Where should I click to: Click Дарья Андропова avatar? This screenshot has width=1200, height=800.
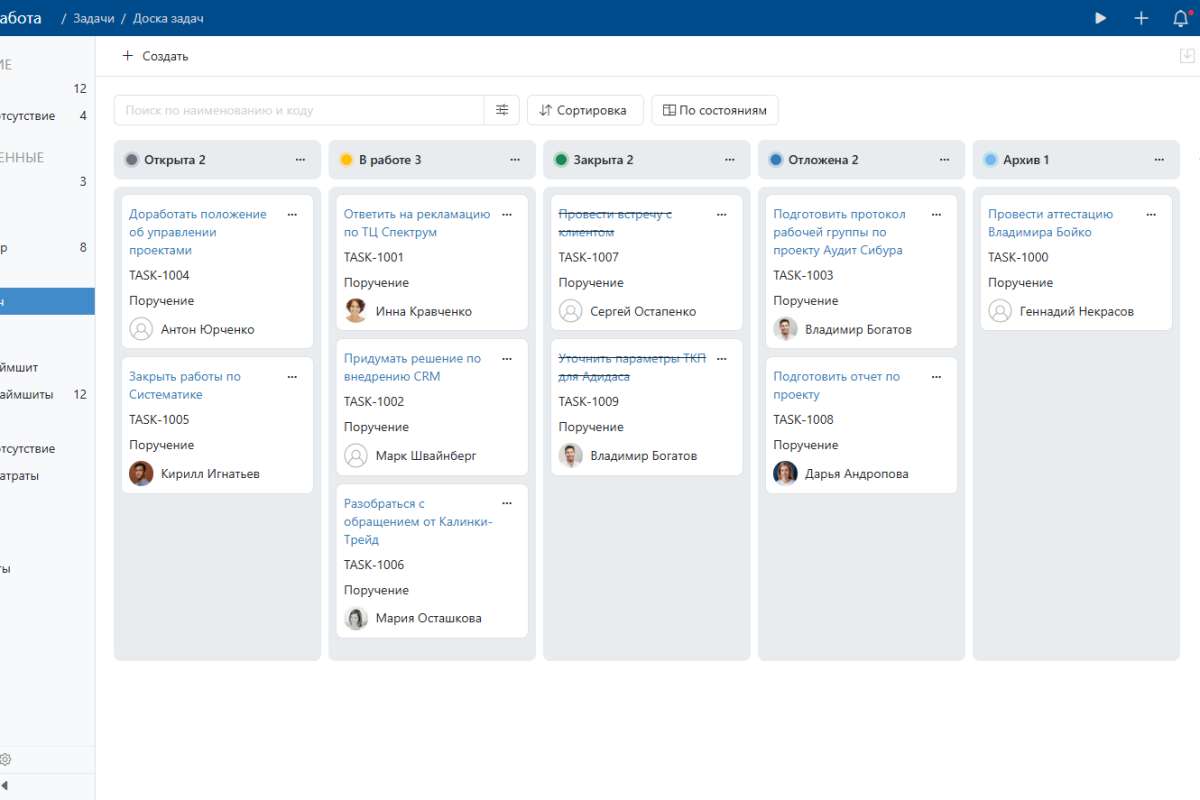[785, 474]
